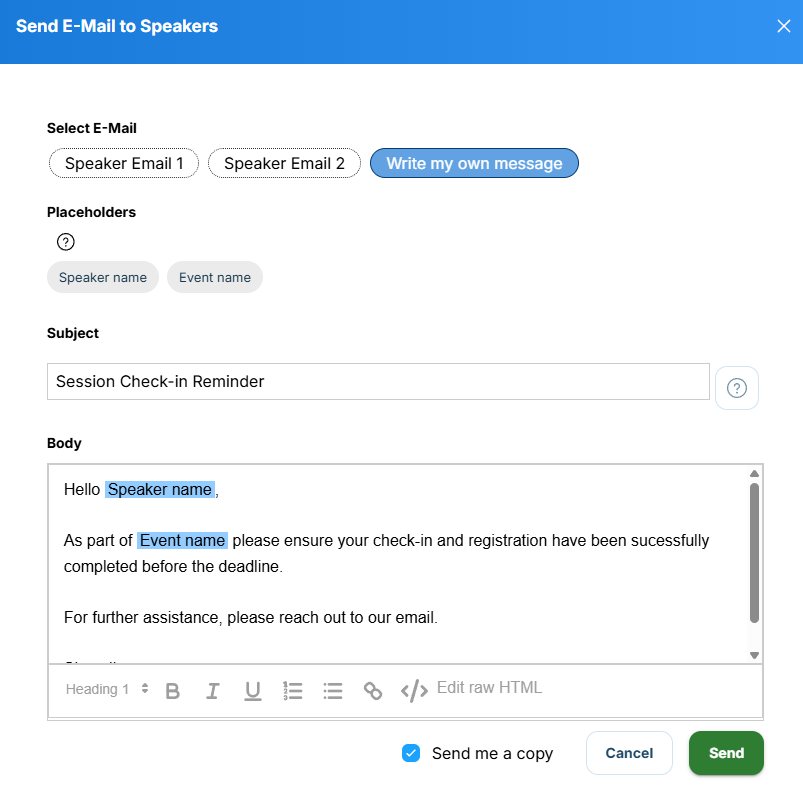Apply italic formatting to body text
The height and width of the screenshot is (809, 803).
213,690
